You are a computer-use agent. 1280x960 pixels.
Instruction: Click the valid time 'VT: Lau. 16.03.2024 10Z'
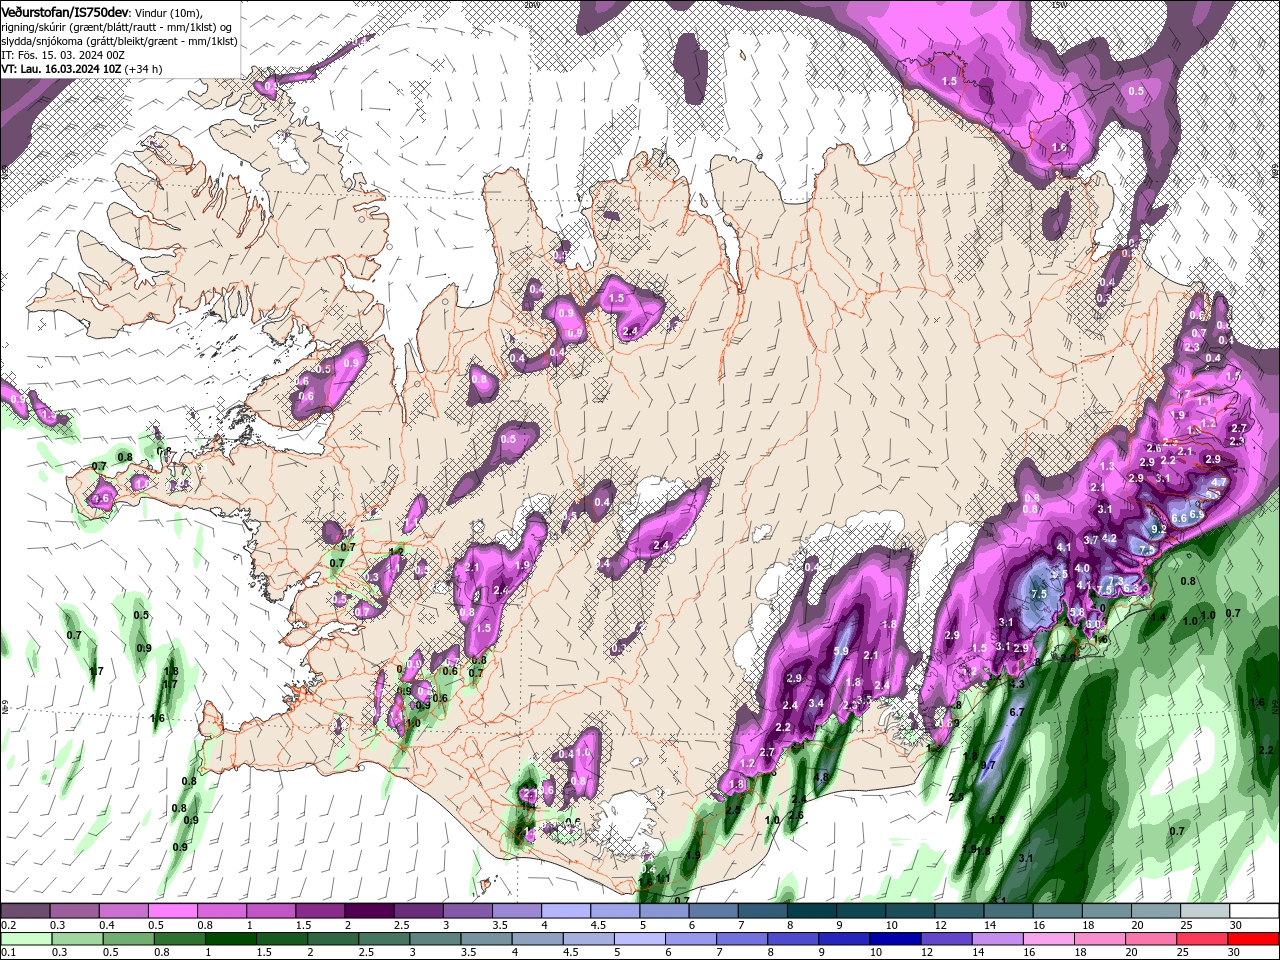click(61, 69)
